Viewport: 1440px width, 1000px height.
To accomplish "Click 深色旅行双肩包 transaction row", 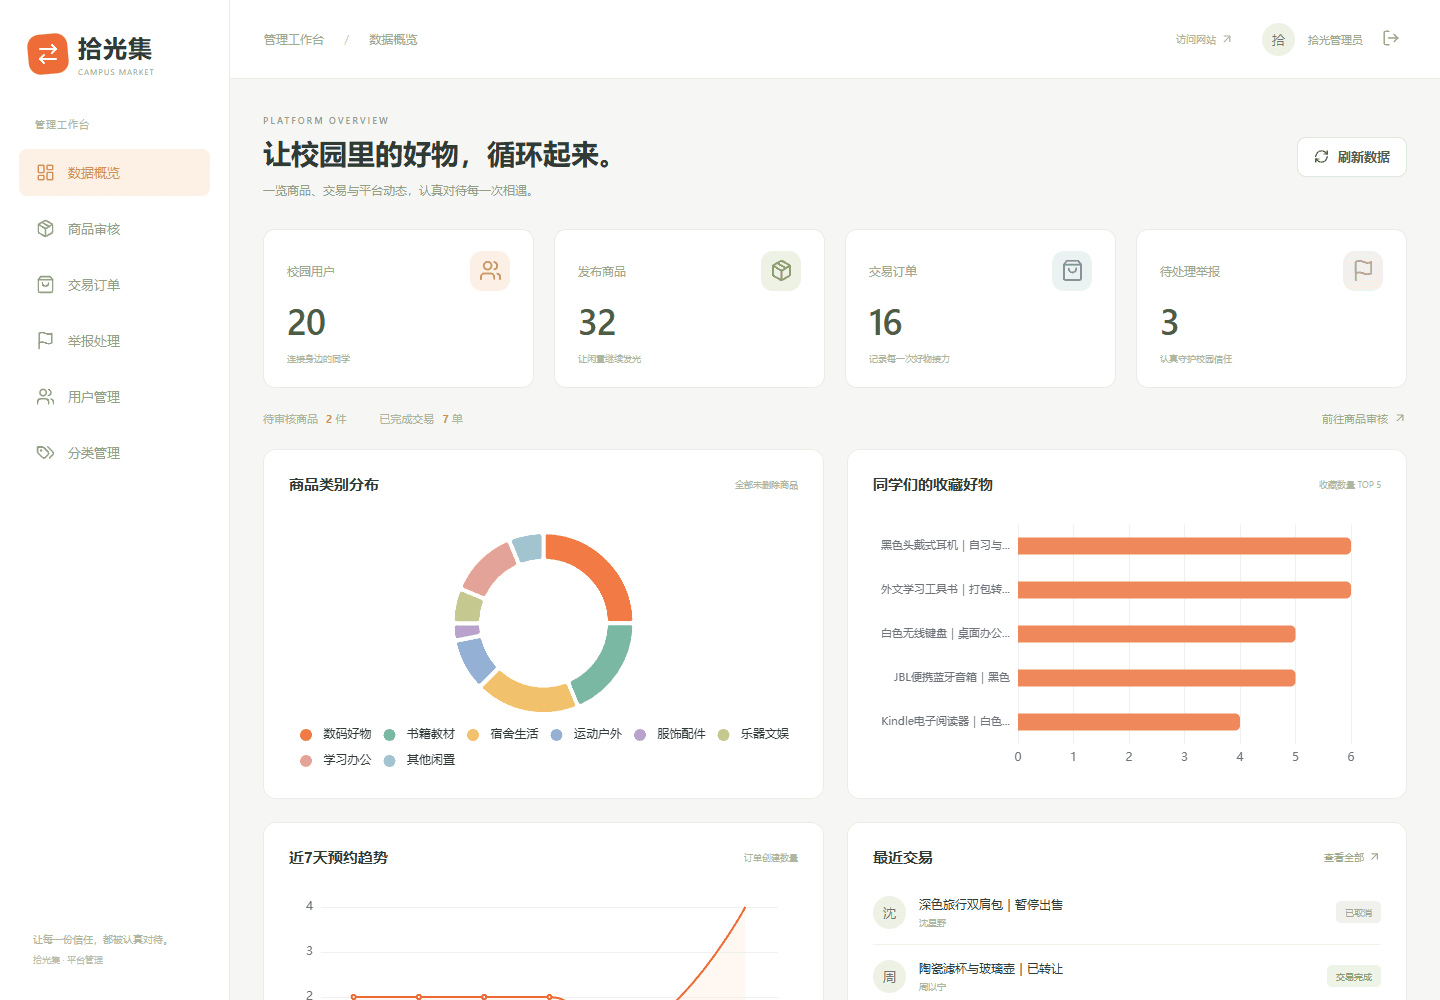I will 1126,913.
